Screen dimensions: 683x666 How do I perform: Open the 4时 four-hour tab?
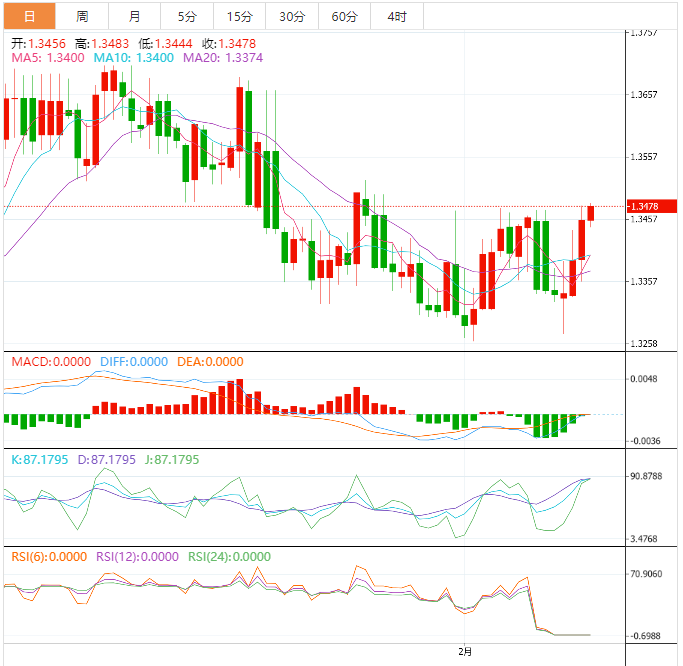click(396, 16)
